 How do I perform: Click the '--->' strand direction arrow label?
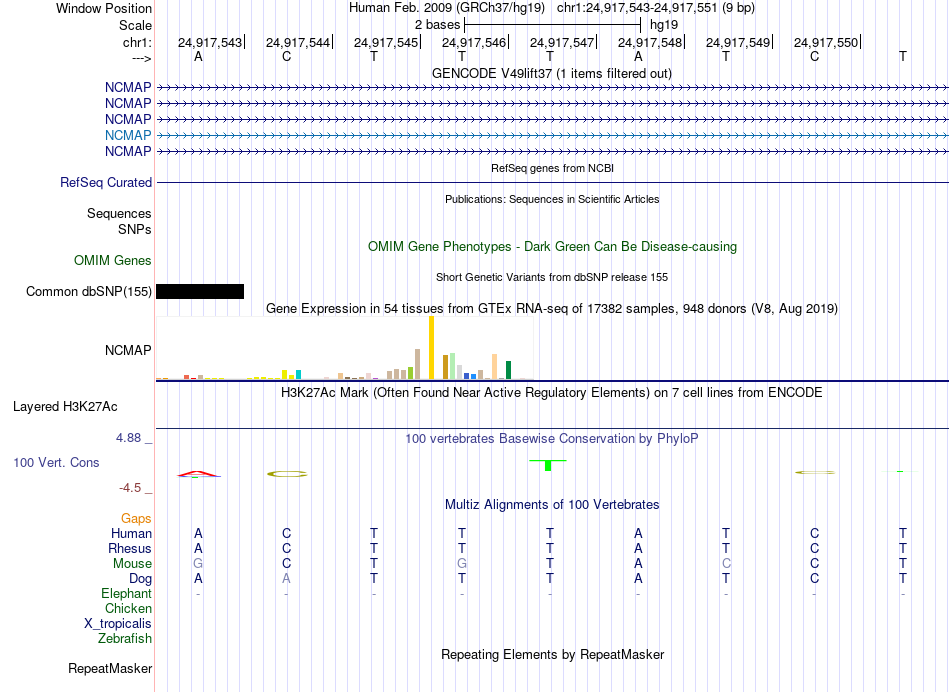141,58
